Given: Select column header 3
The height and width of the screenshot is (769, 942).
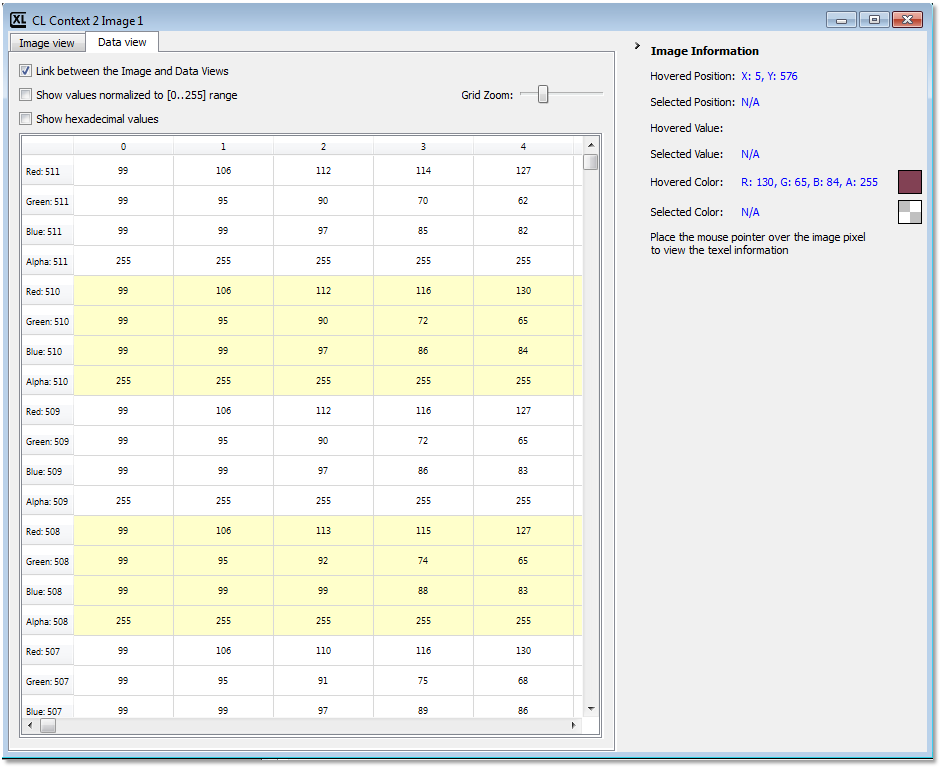Looking at the screenshot, I should click(424, 146).
